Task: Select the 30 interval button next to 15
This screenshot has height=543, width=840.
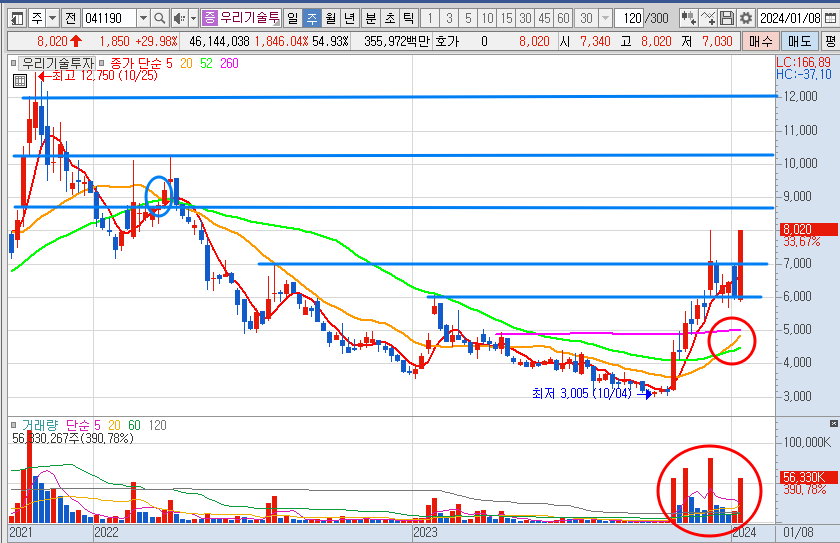Action: click(x=525, y=19)
